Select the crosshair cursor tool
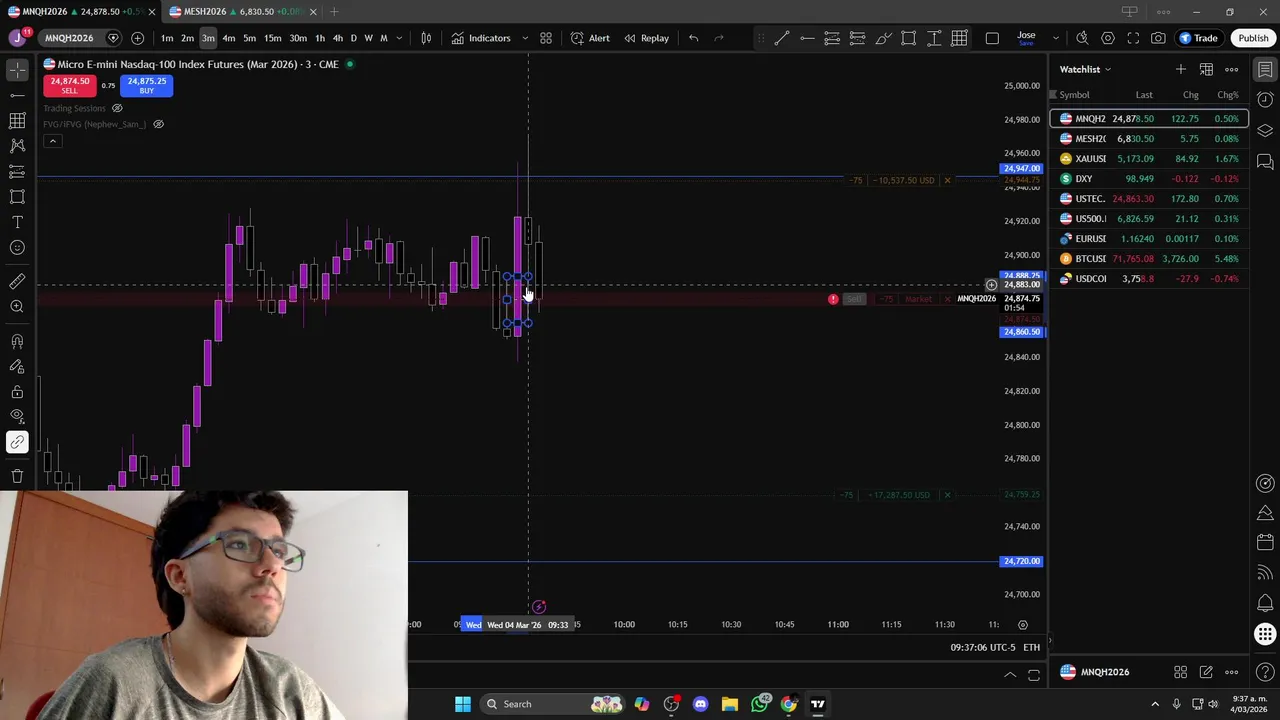 point(17,70)
